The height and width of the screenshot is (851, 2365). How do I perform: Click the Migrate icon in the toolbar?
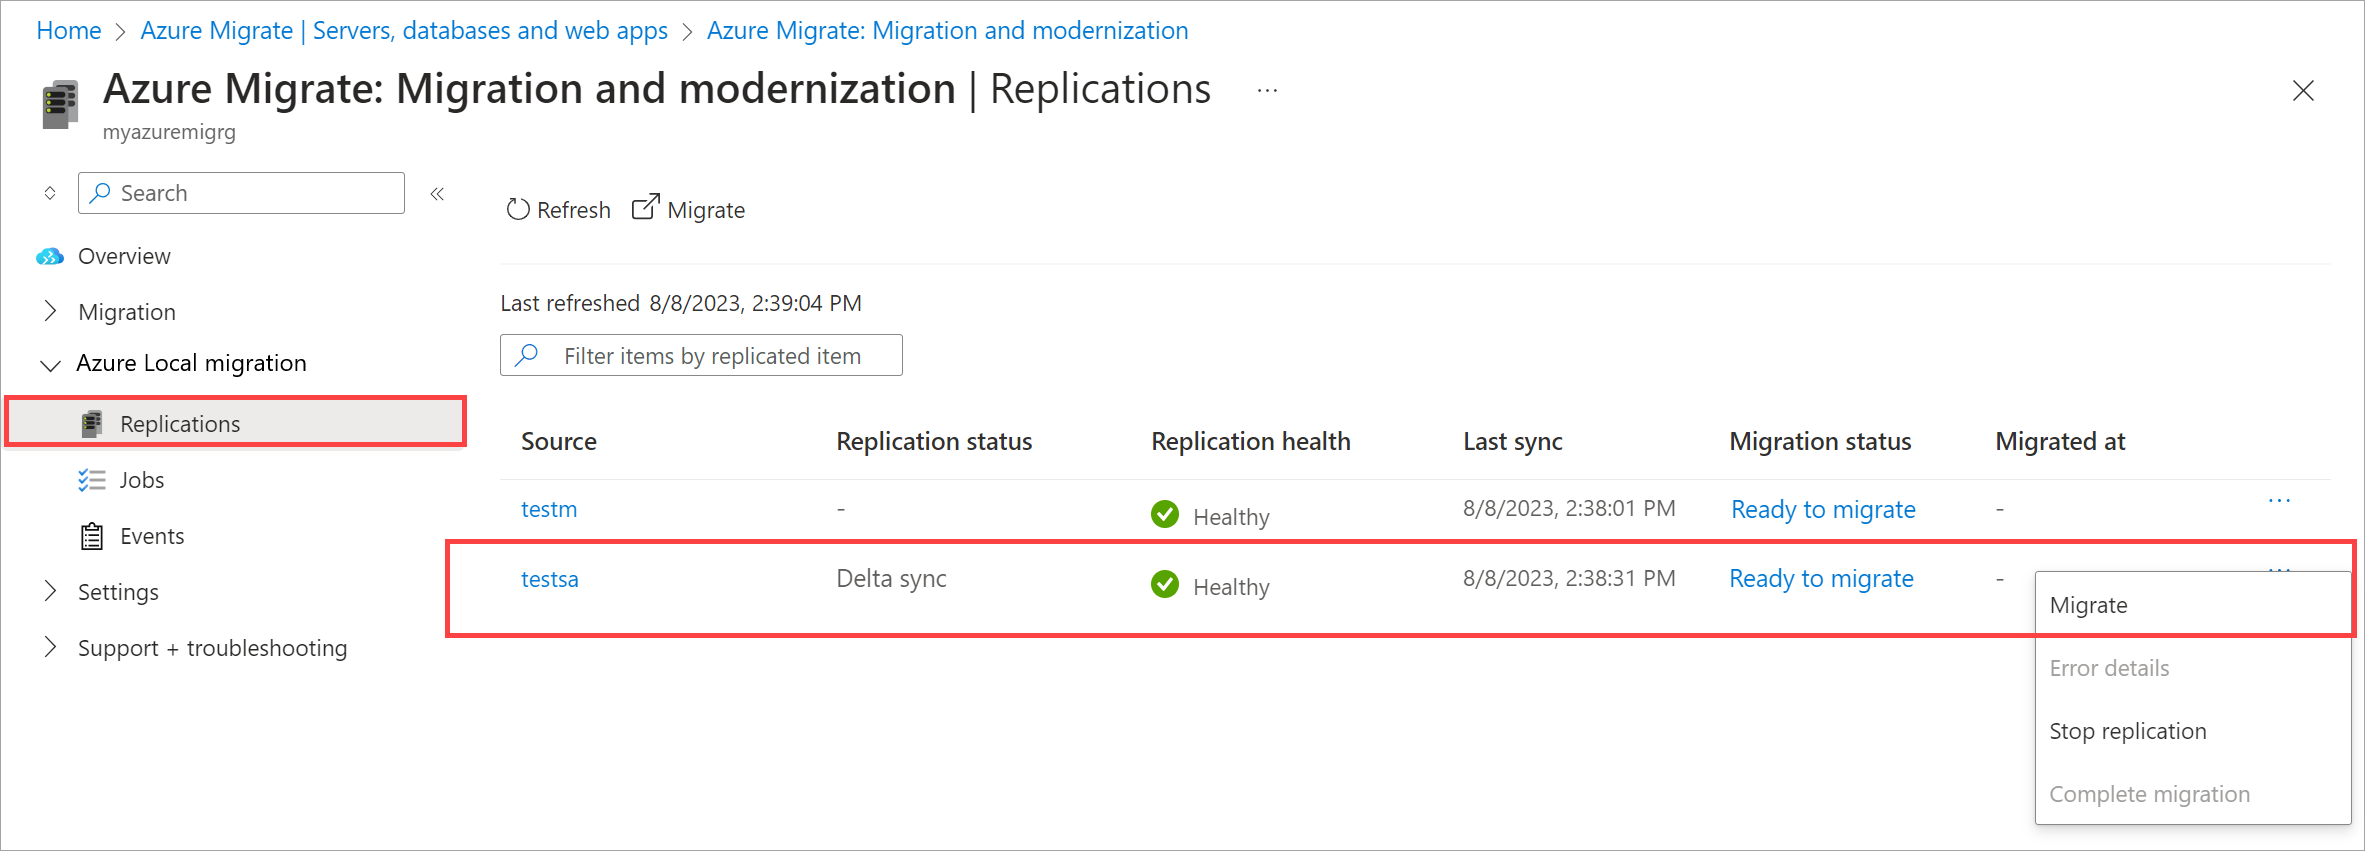pyautogui.click(x=646, y=208)
